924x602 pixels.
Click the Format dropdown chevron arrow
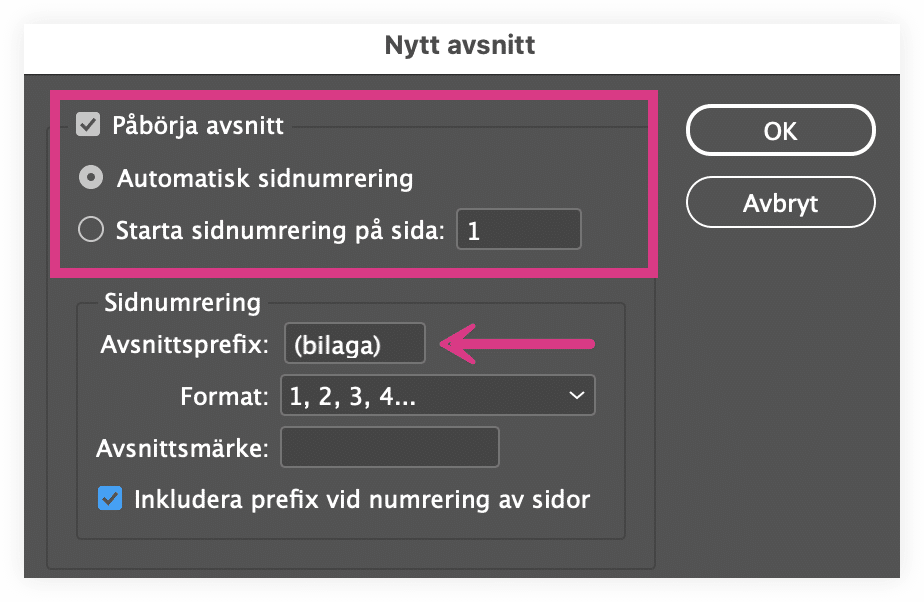pos(577,396)
